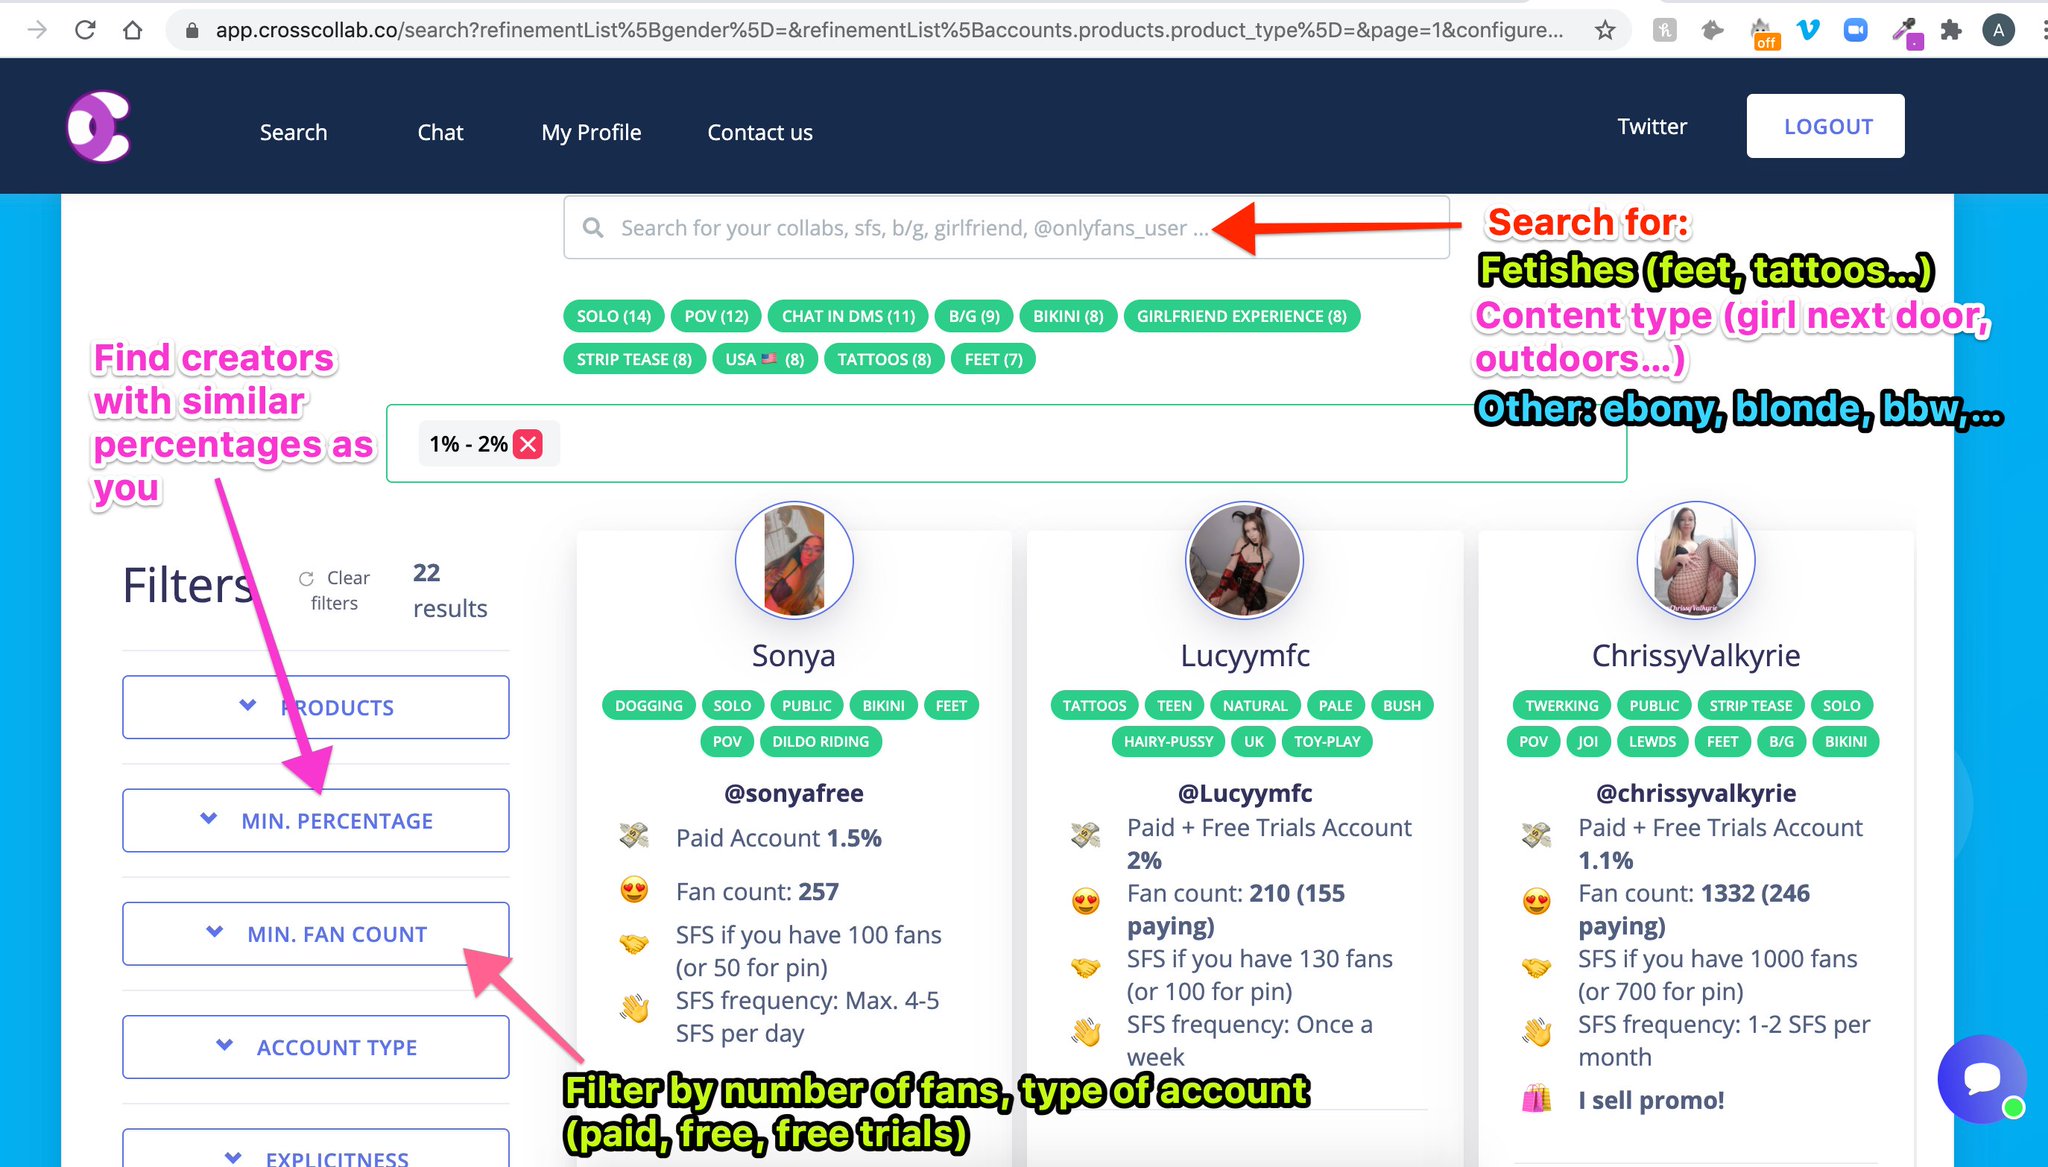Image resolution: width=2048 pixels, height=1167 pixels.
Task: Toggle the SOLO (14) tag filter
Action: pyautogui.click(x=613, y=316)
